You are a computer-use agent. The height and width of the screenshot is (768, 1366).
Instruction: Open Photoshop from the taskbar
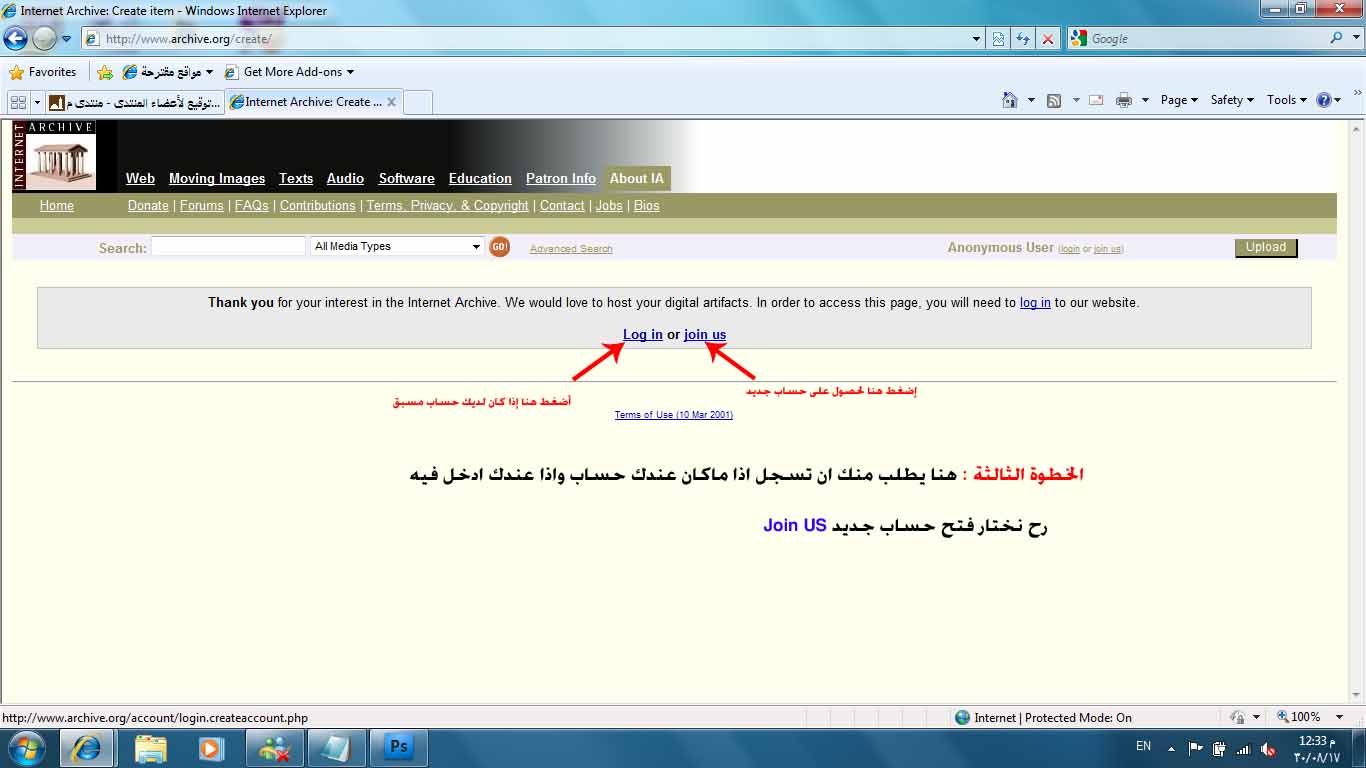399,747
